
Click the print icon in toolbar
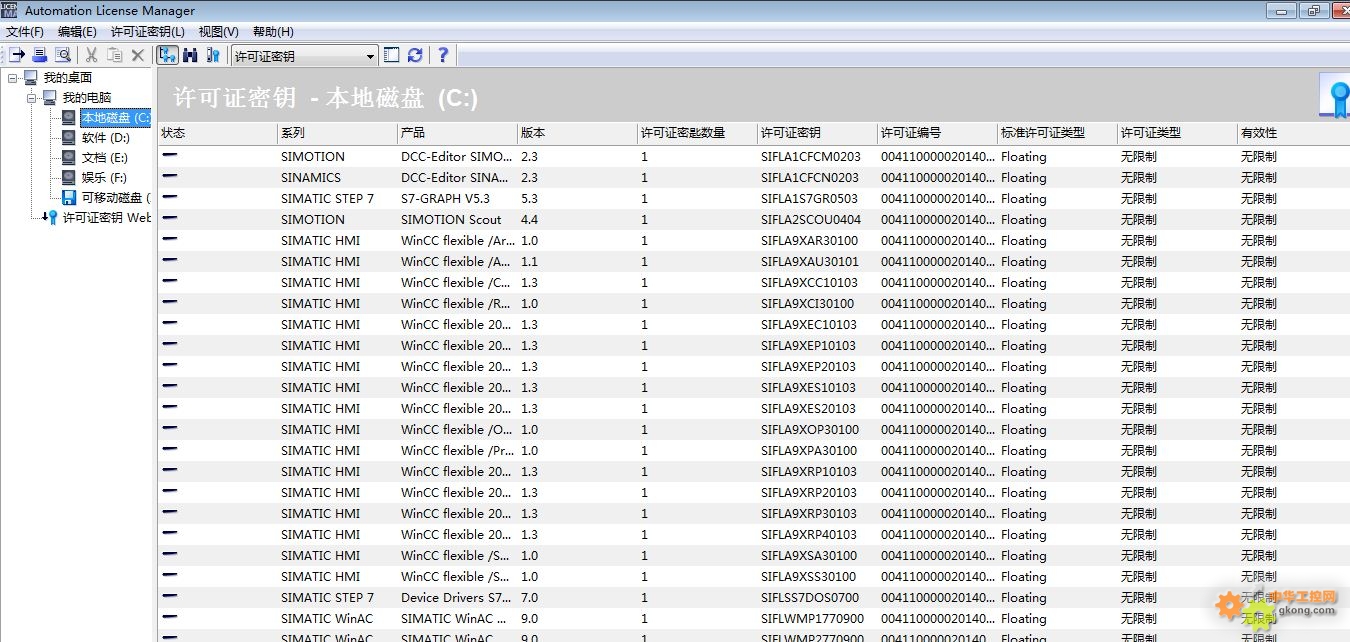[40, 55]
